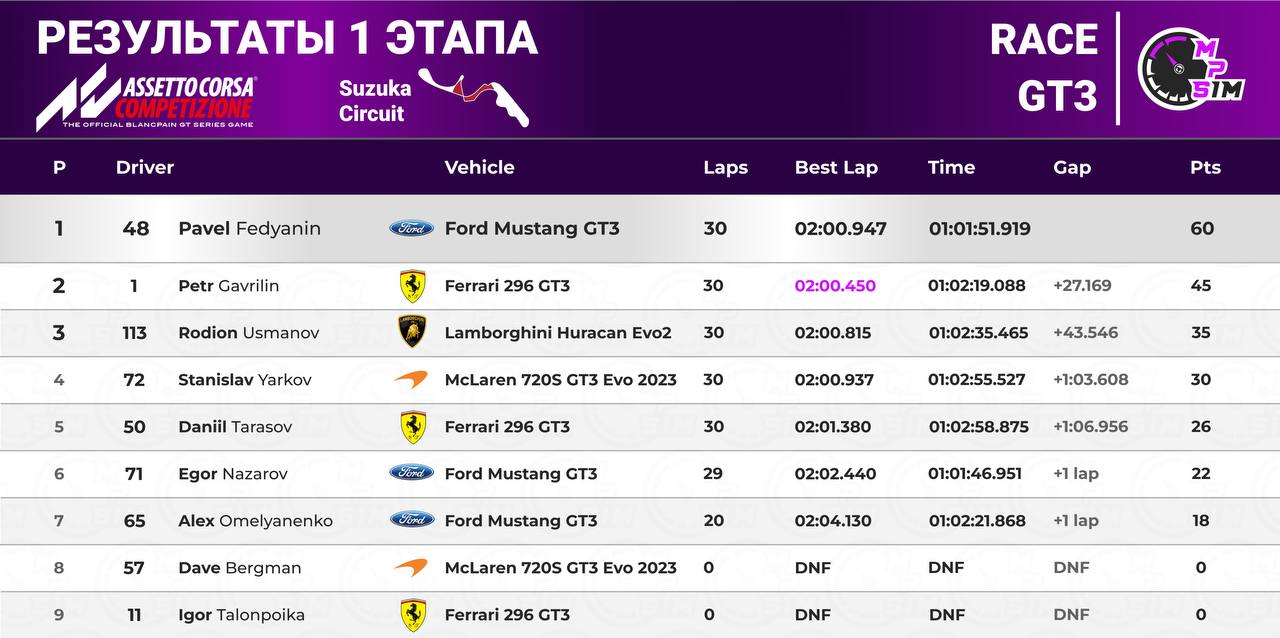The image size is (1280, 638).
Task: Select driver name Petr Gavrilin
Action: coord(228,286)
